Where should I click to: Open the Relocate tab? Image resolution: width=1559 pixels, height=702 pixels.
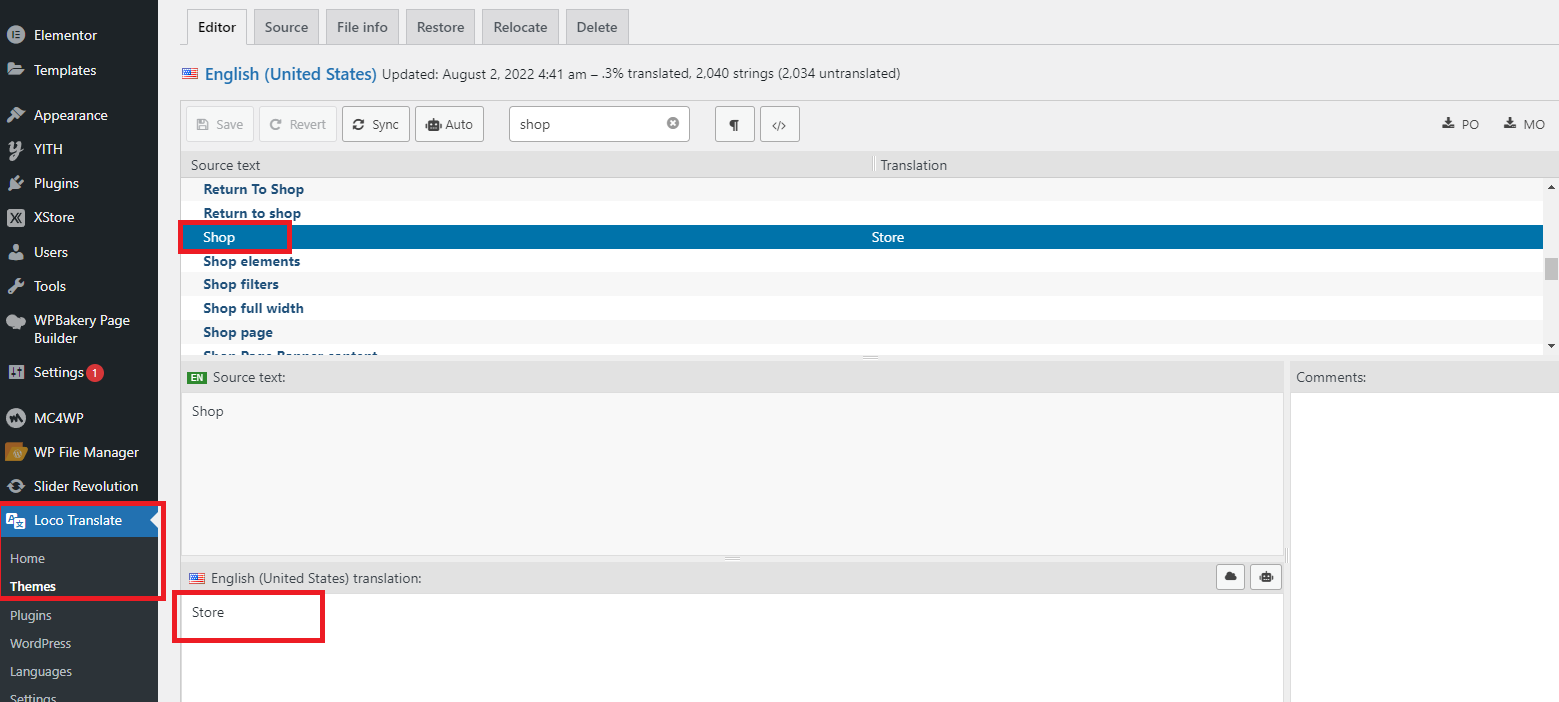click(520, 27)
